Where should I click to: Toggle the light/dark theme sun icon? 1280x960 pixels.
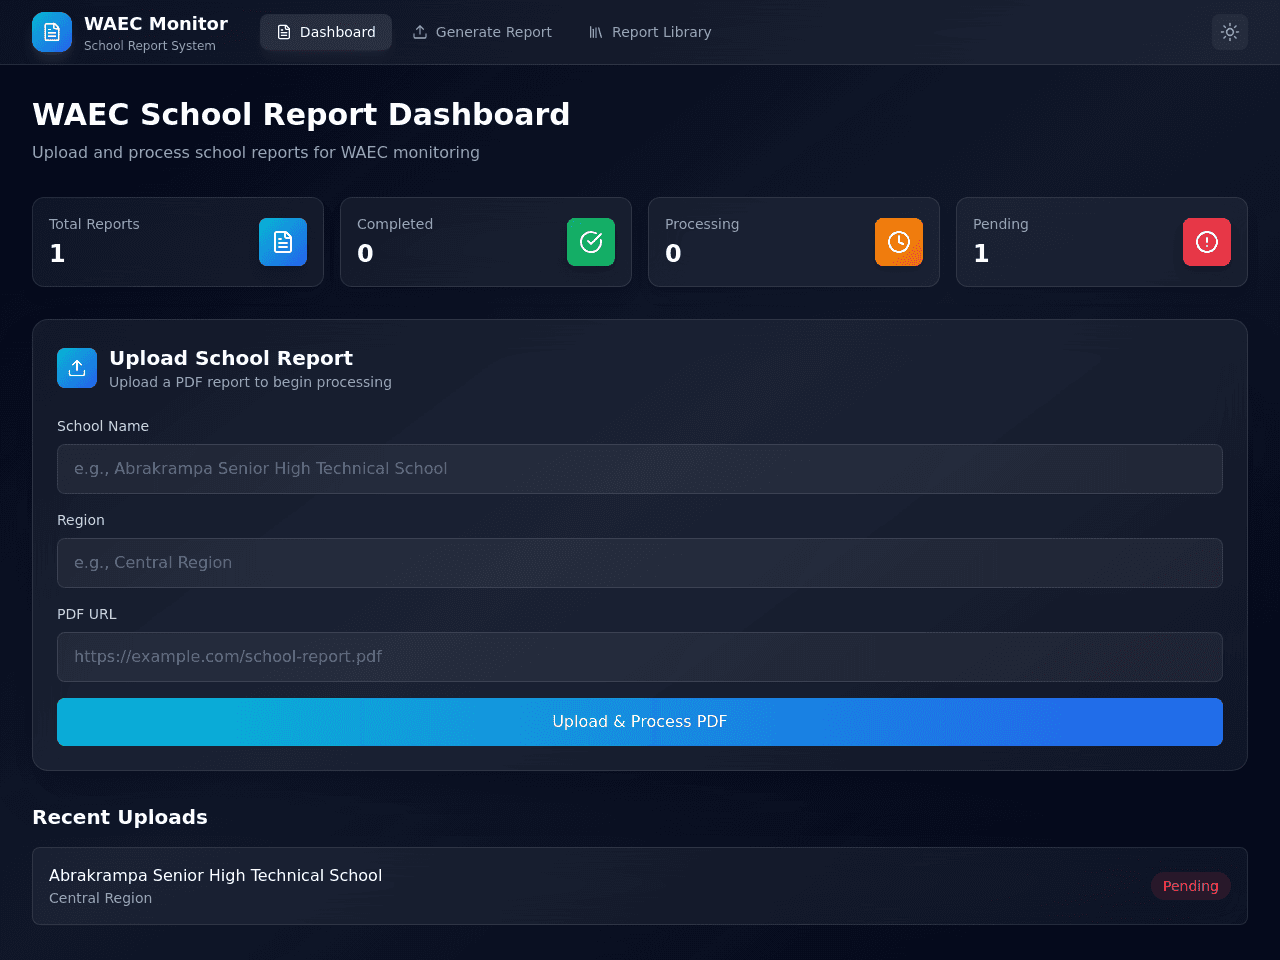(x=1230, y=32)
